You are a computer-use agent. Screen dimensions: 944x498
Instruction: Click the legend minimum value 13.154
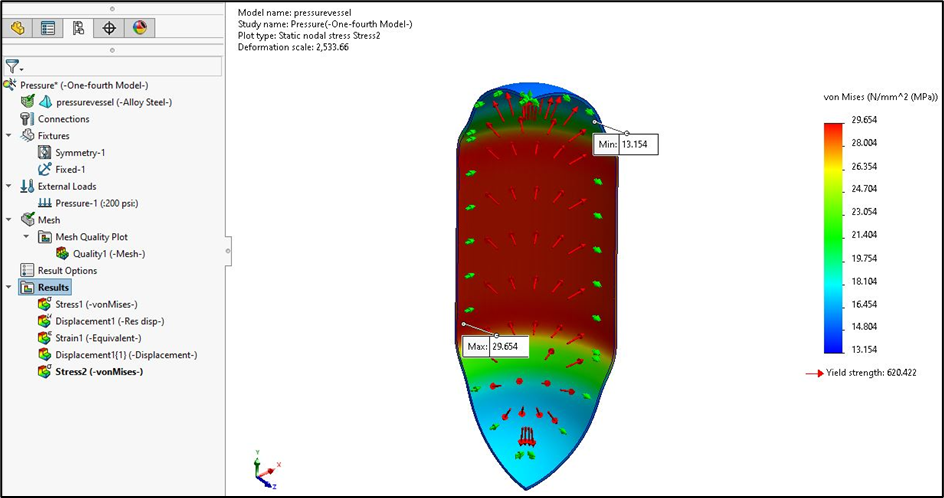(x=864, y=349)
